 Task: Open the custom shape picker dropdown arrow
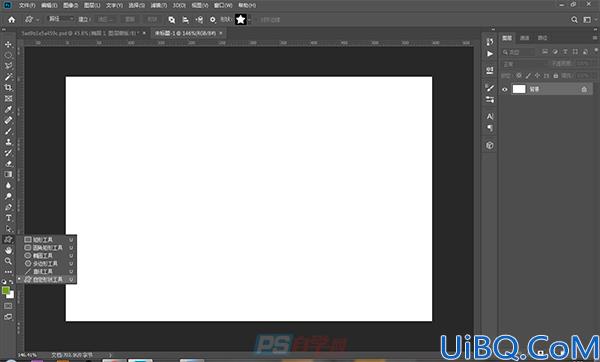pyautogui.click(x=249, y=20)
